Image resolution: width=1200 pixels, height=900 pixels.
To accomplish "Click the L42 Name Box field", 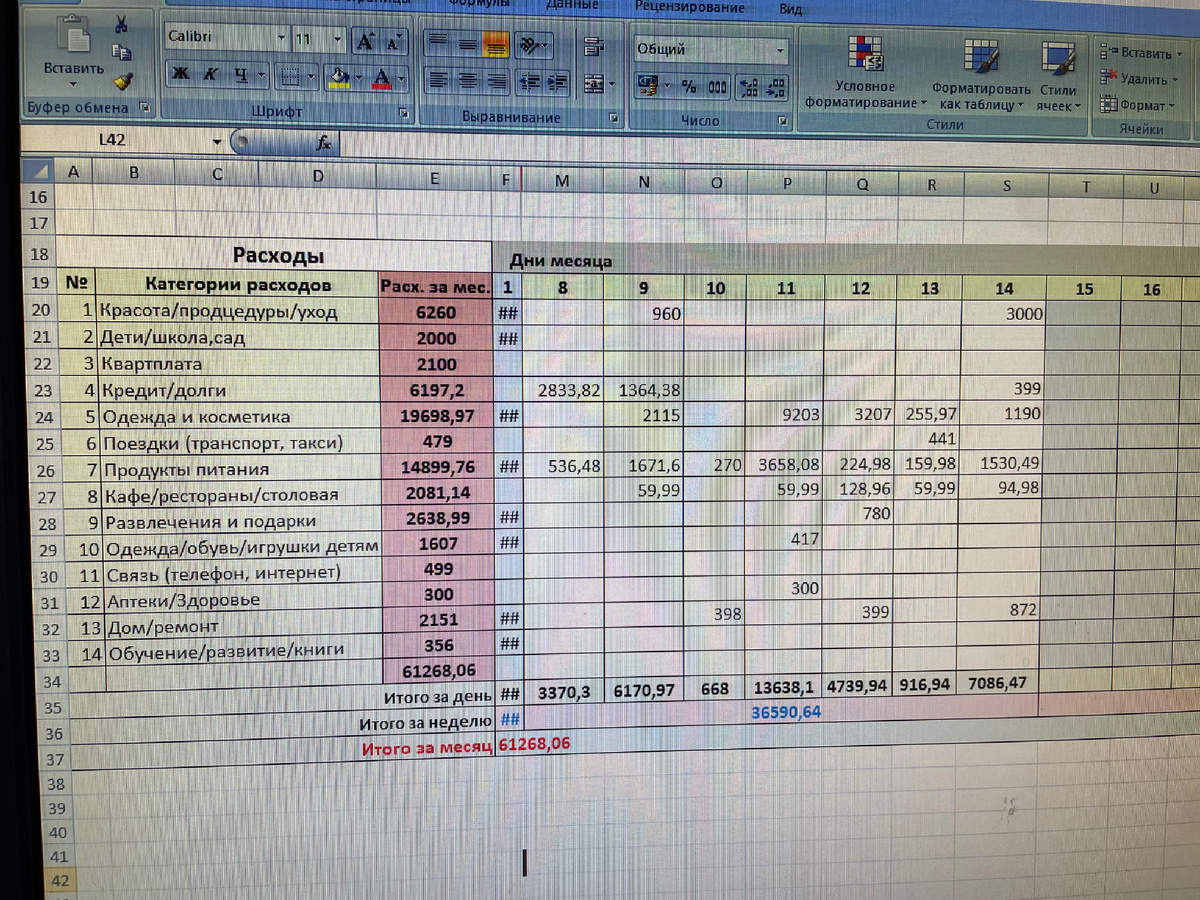I will pyautogui.click(x=111, y=141).
